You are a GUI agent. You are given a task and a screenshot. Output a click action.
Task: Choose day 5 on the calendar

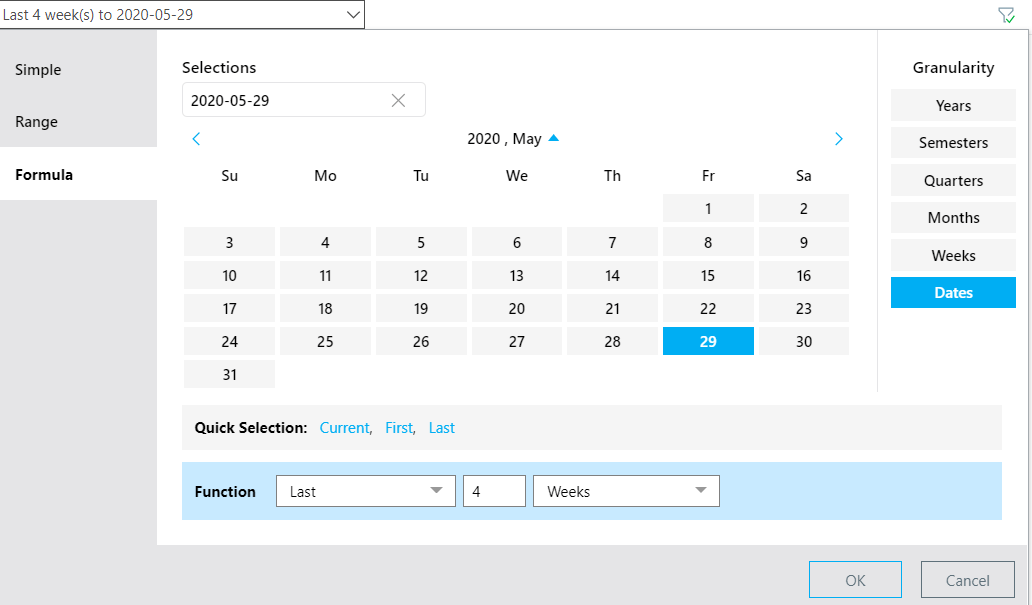[x=421, y=242]
